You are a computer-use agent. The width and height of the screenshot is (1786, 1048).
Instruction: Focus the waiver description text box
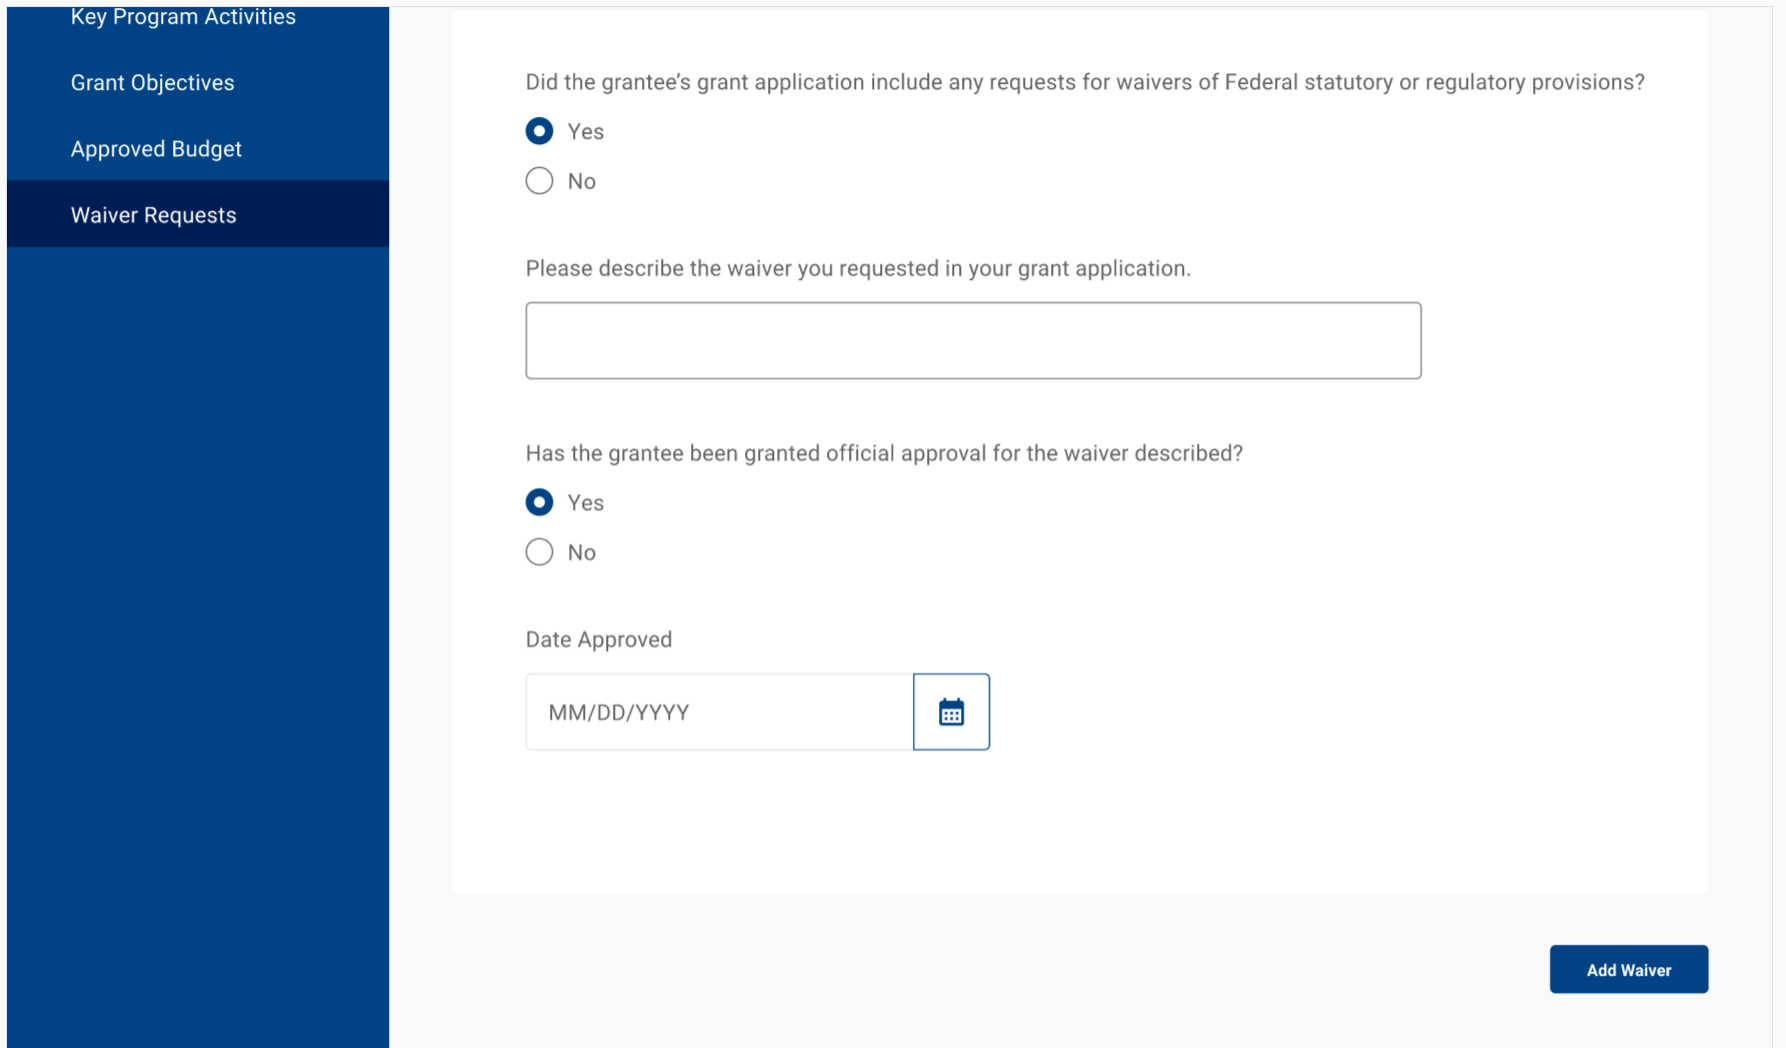click(x=973, y=340)
